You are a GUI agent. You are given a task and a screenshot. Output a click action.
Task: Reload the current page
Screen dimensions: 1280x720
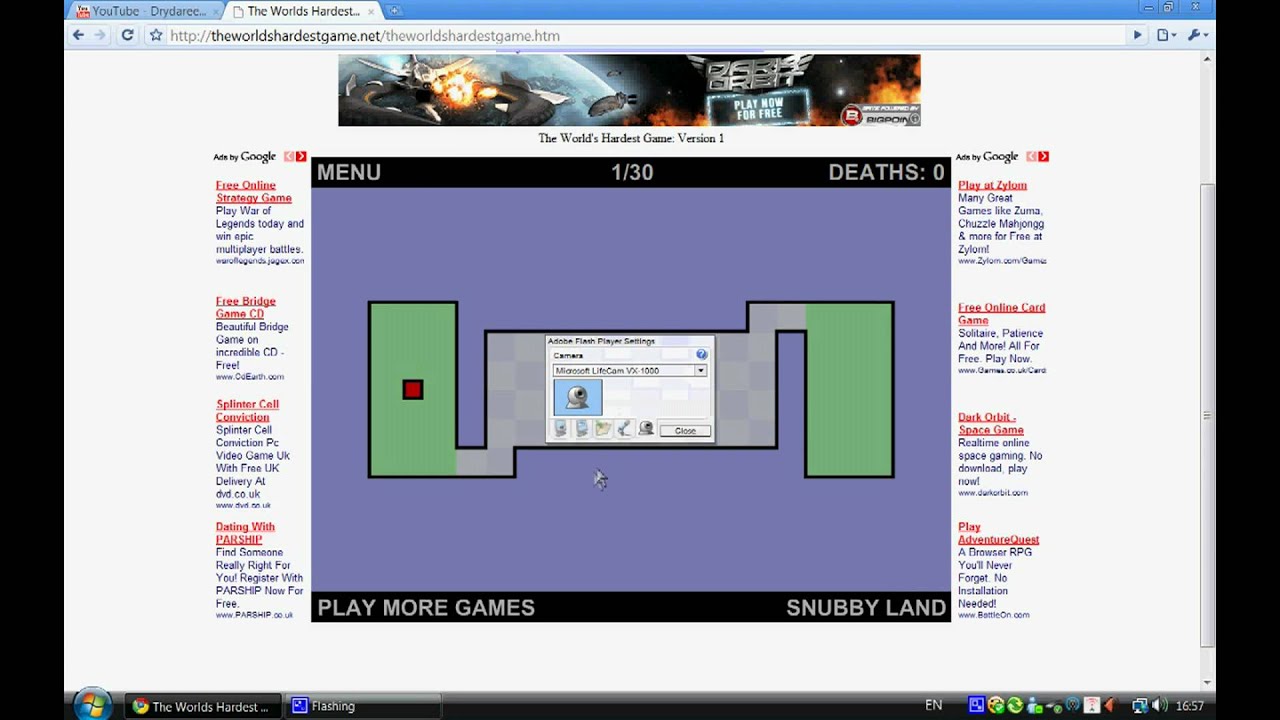click(127, 35)
